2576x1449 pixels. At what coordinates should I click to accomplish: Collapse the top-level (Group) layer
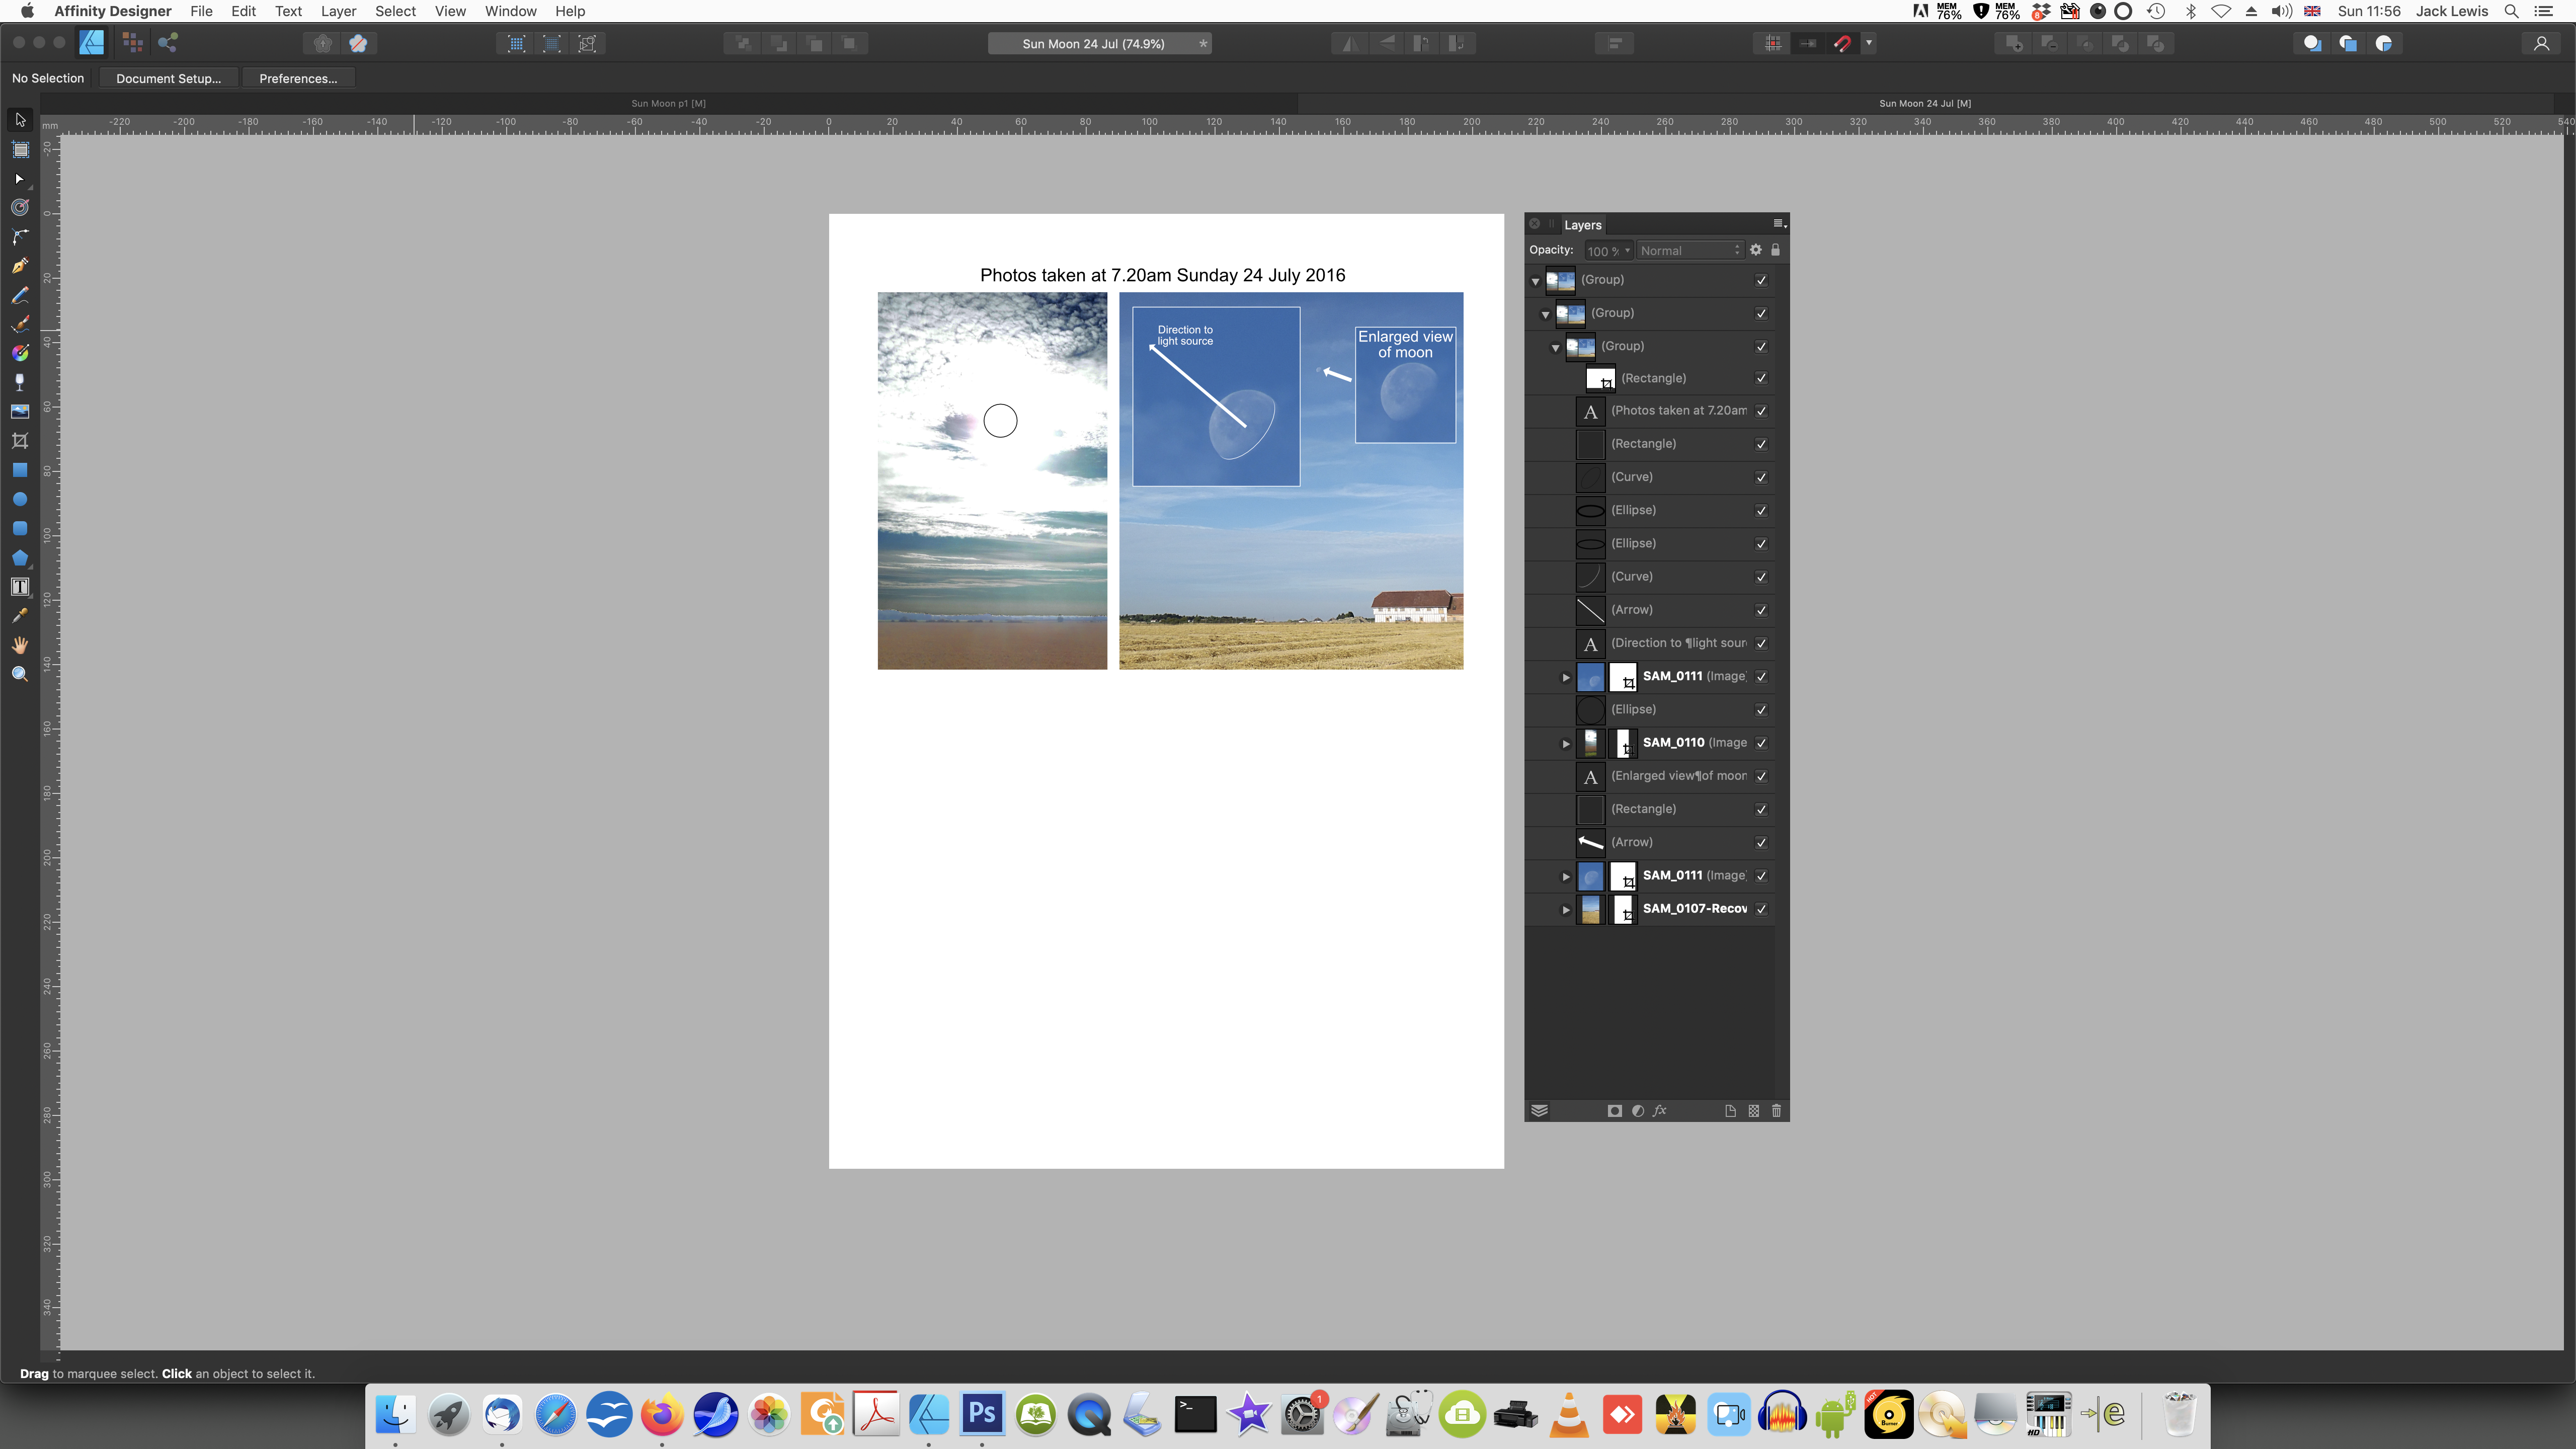(1536, 281)
